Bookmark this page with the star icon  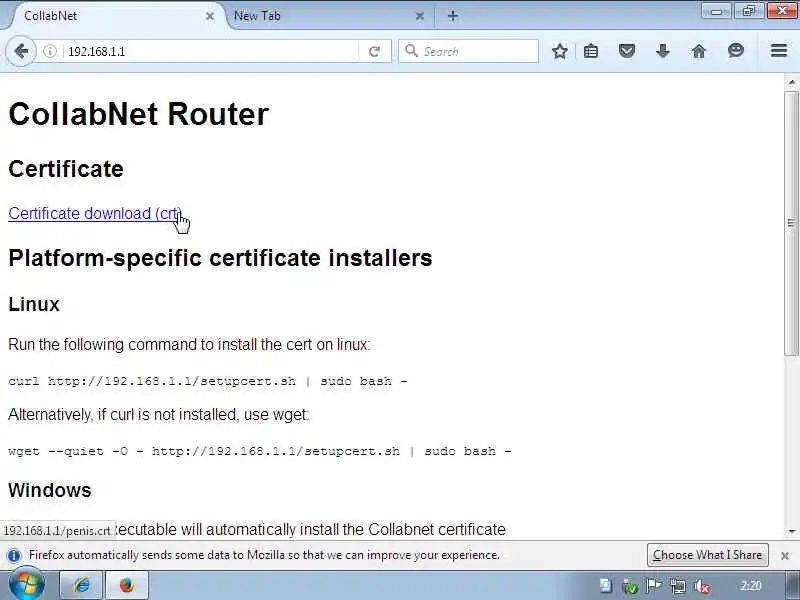[x=560, y=51]
